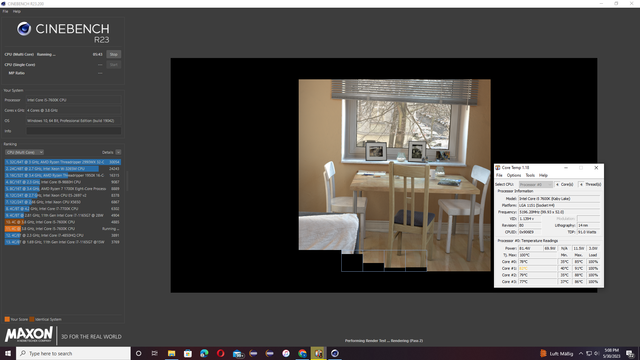Viewport: 640px width, 360px height.
Task: Open the Options menu in Core Temp
Action: pyautogui.click(x=513, y=175)
